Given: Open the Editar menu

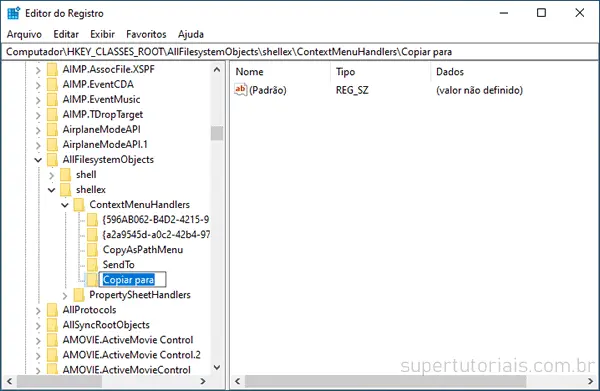Looking at the screenshot, I should [66, 34].
